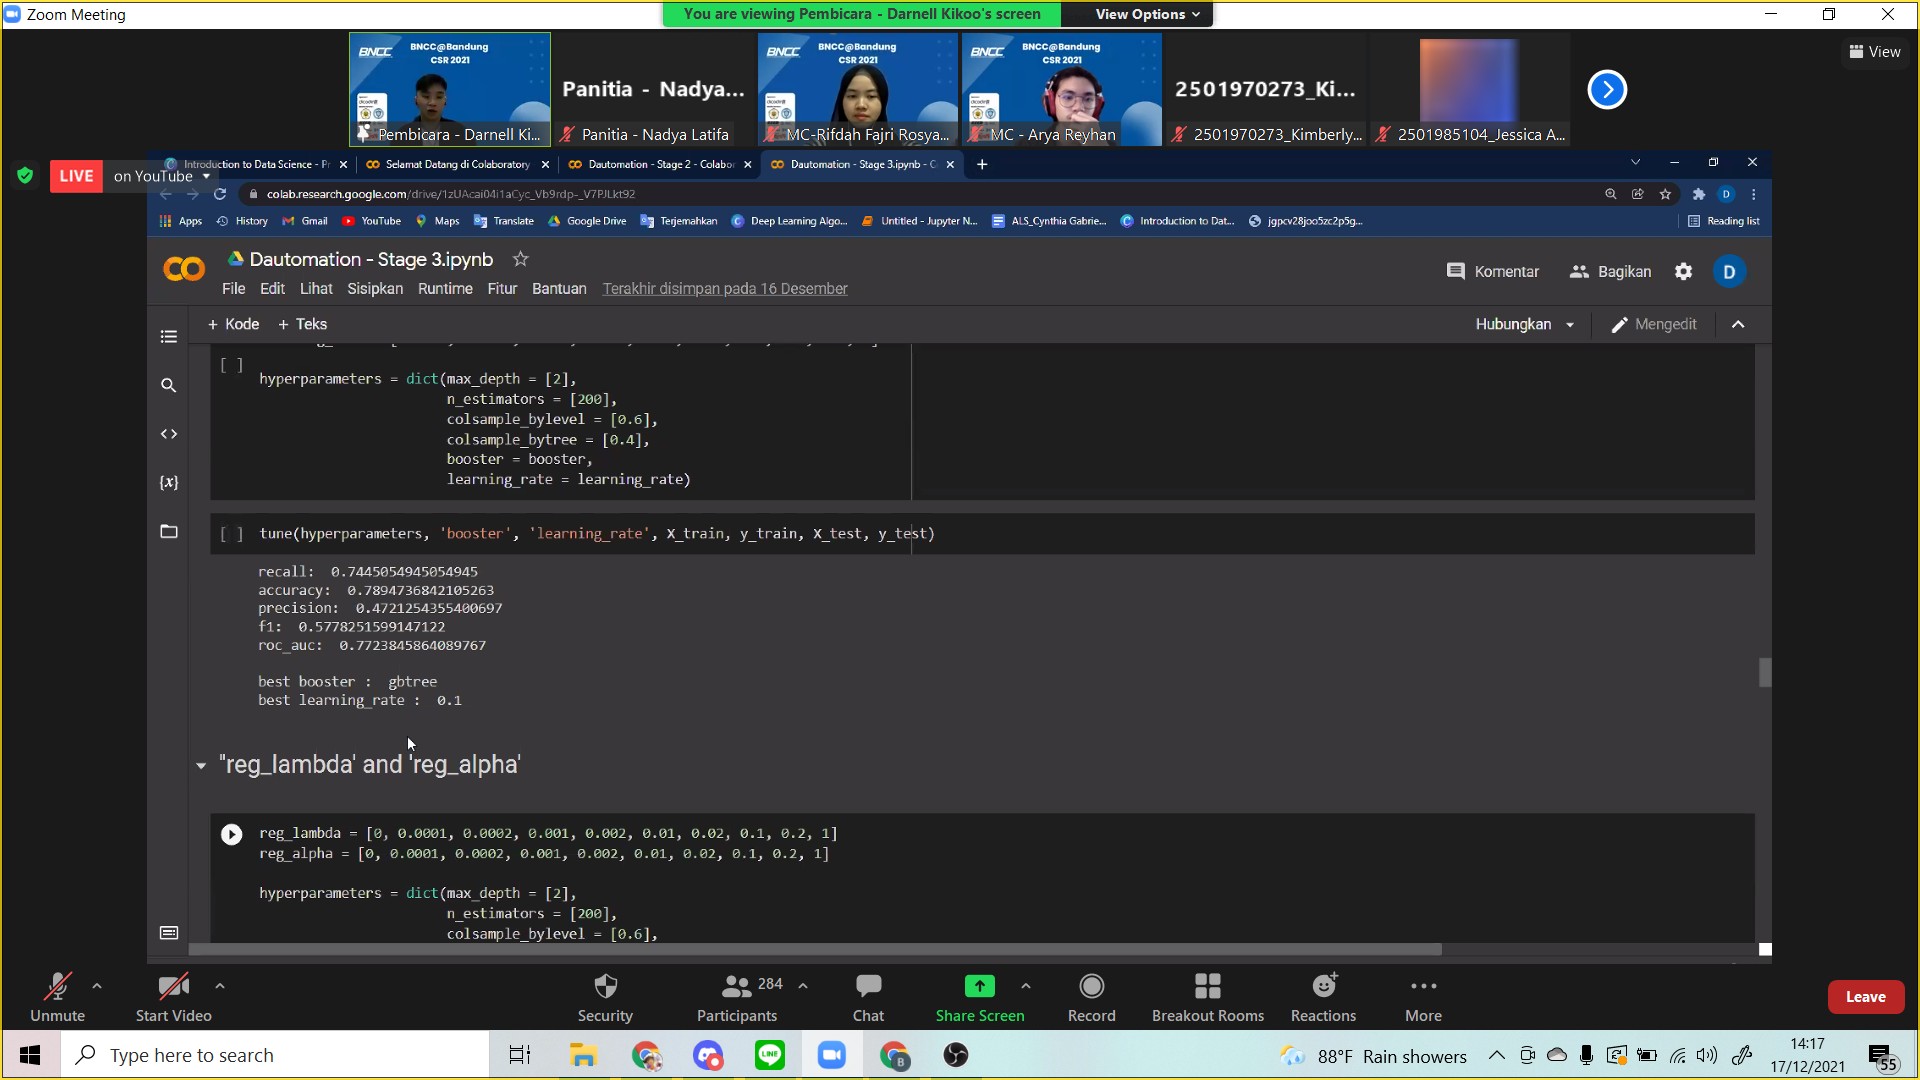This screenshot has width=1920, height=1080.
Task: Click the notebook vertical scrollbar thumb
Action: (1765, 672)
